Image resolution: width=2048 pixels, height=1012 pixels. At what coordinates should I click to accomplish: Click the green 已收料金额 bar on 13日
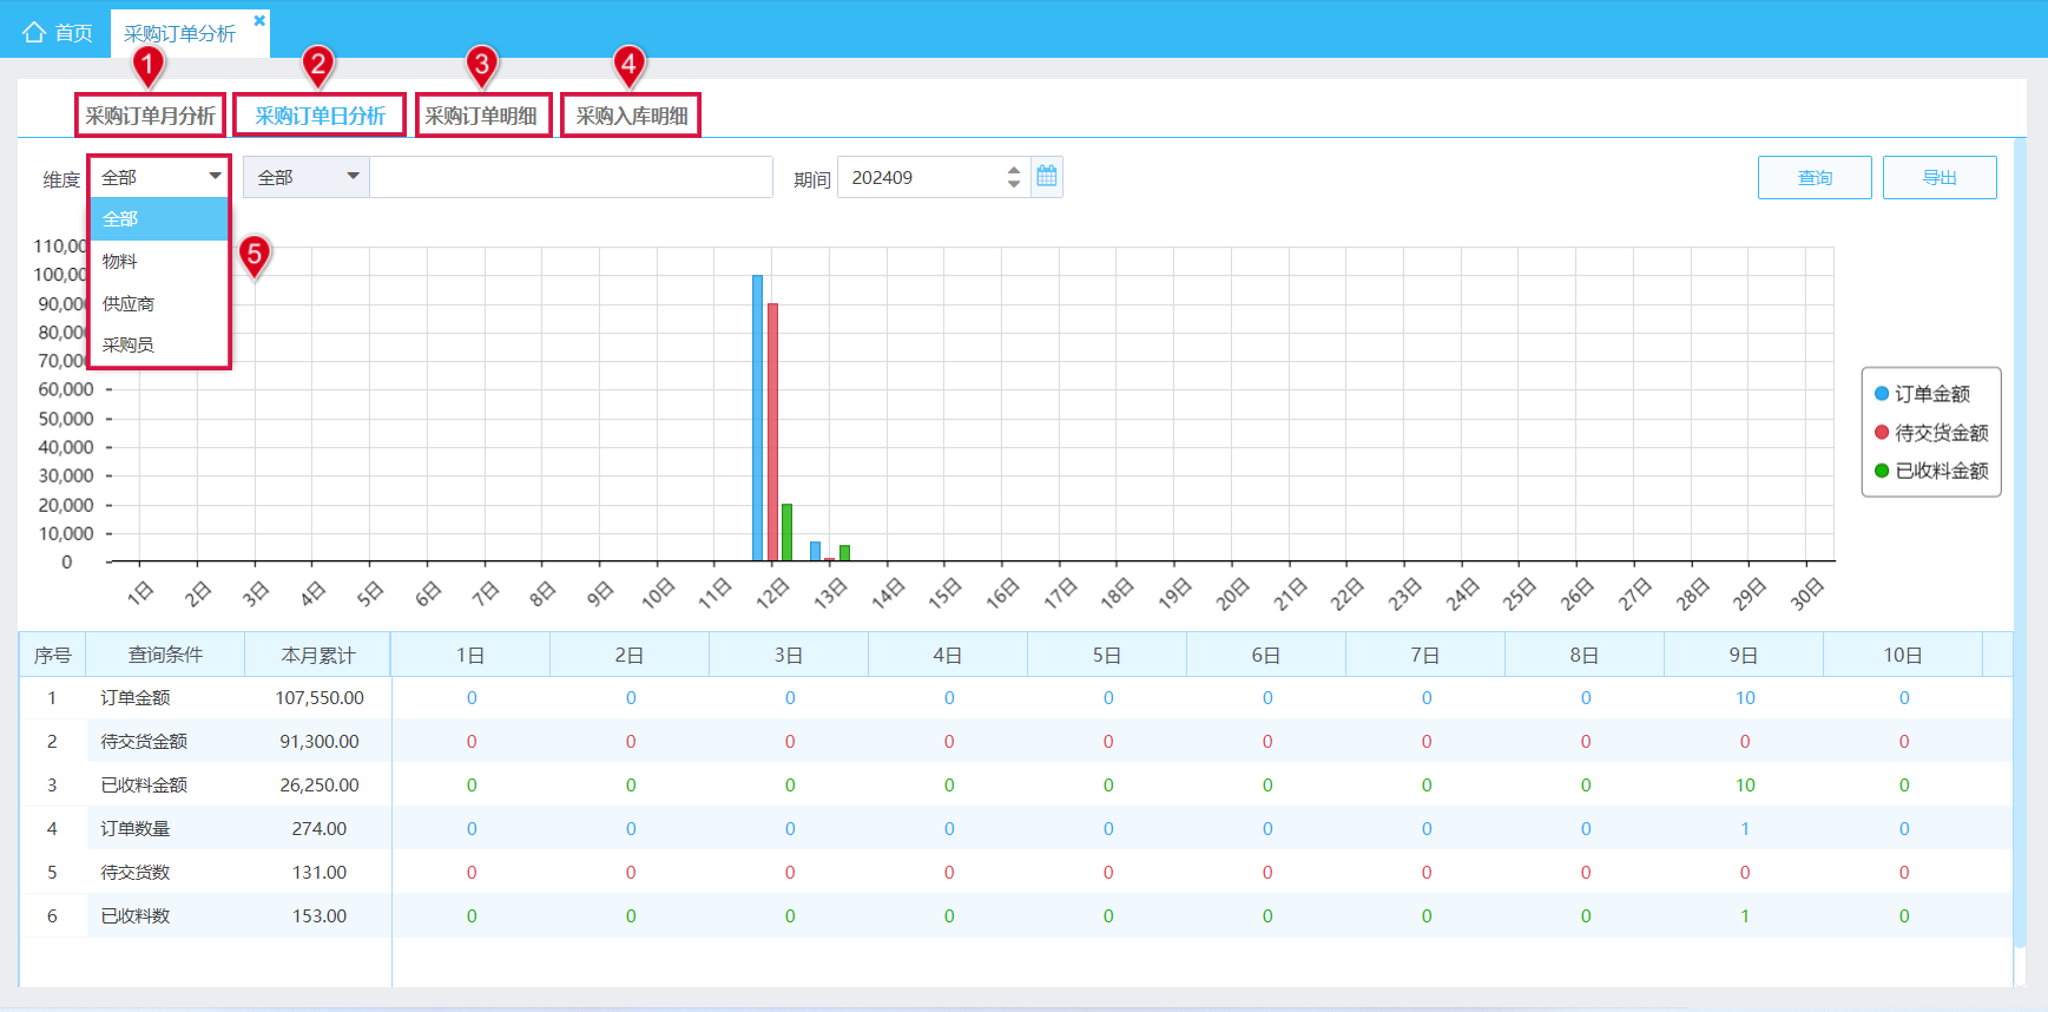pyautogui.click(x=845, y=553)
